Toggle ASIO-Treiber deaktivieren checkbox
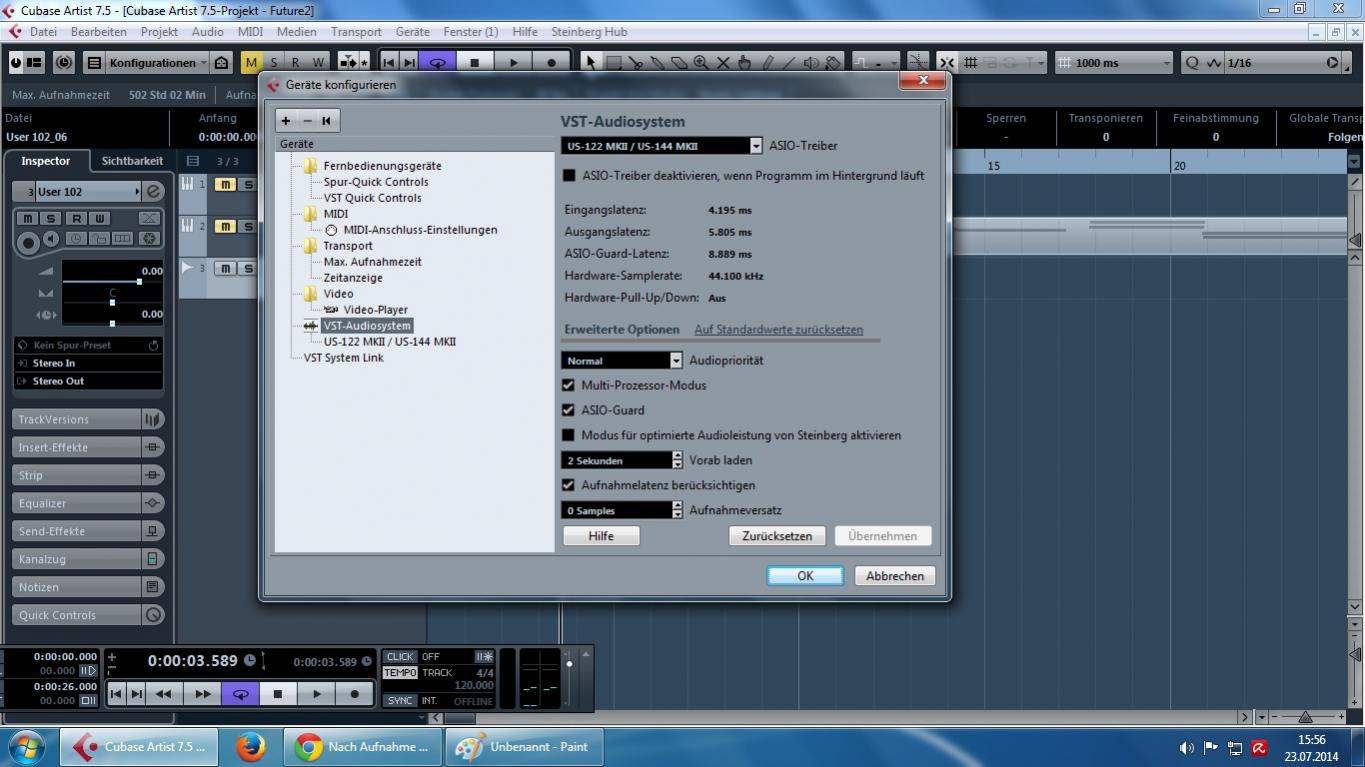This screenshot has width=1365, height=767. coord(569,175)
